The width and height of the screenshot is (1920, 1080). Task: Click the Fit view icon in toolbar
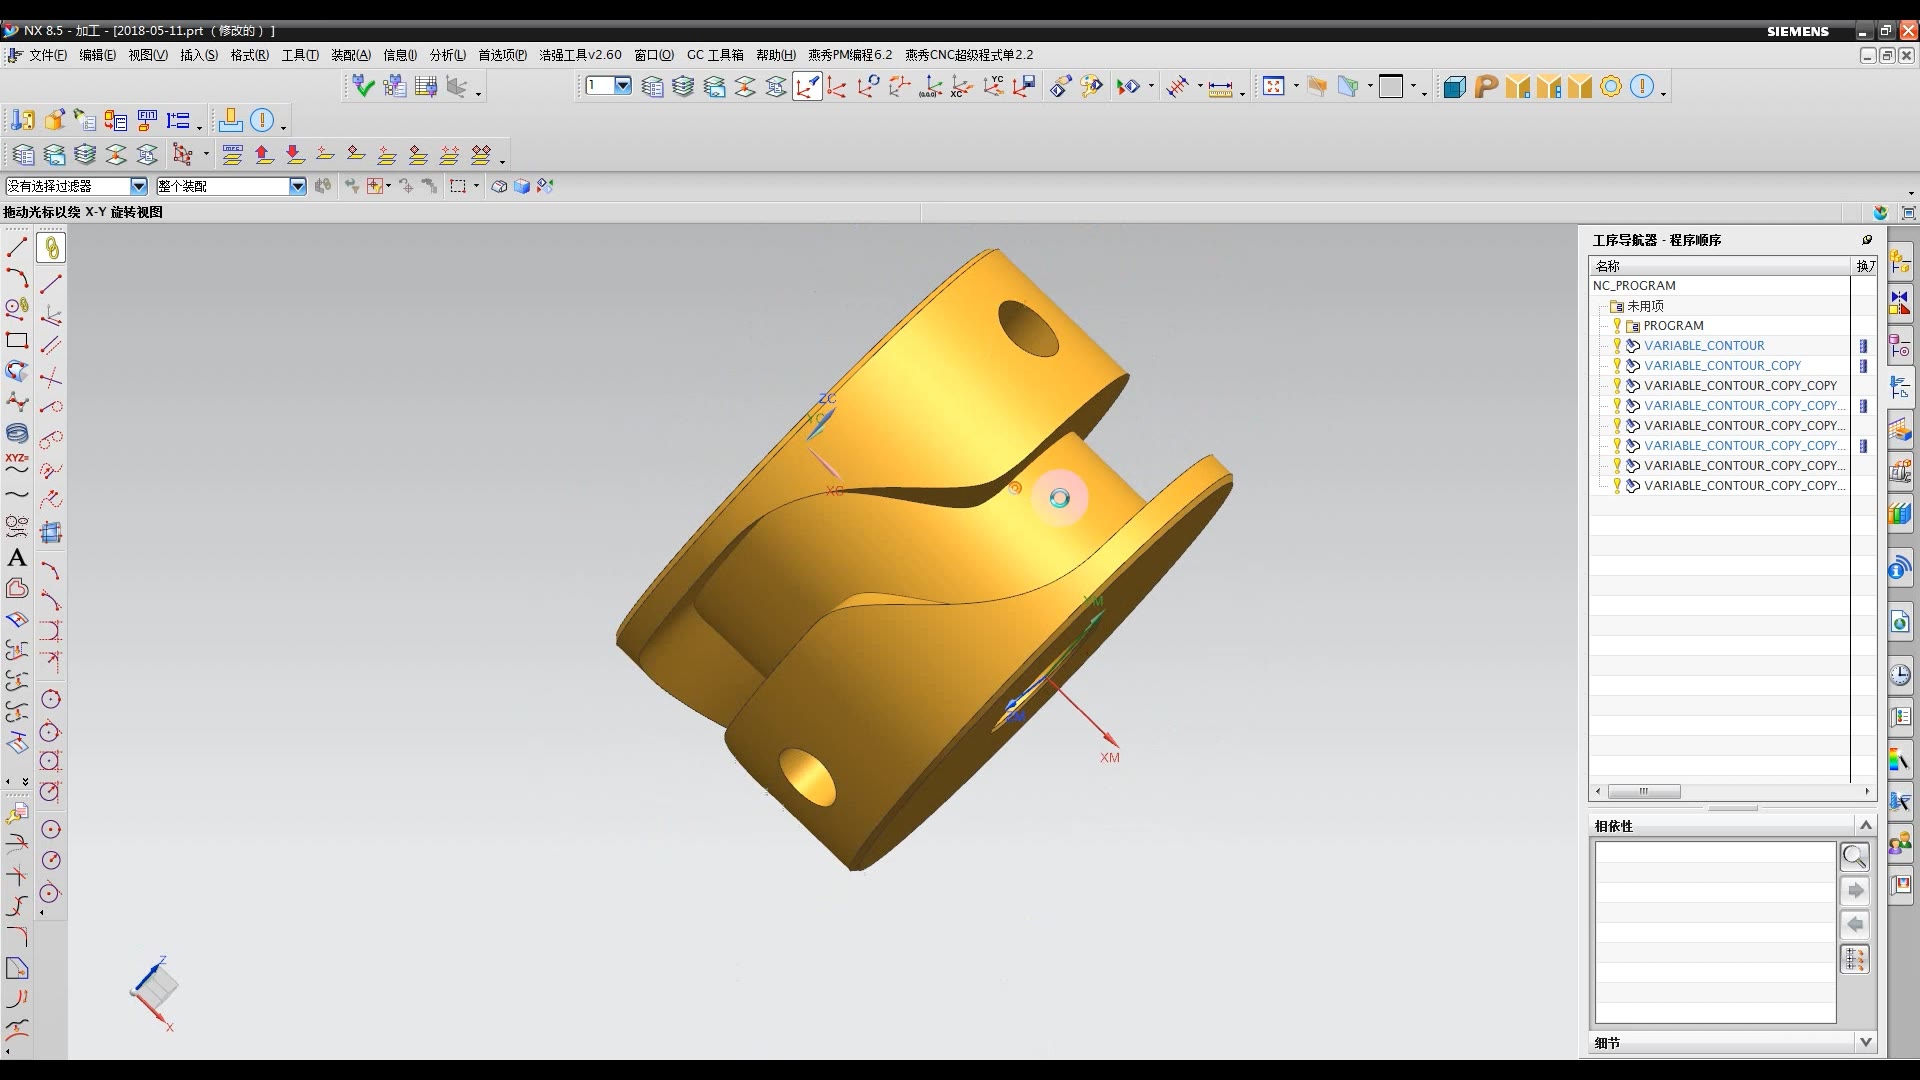coord(1273,87)
